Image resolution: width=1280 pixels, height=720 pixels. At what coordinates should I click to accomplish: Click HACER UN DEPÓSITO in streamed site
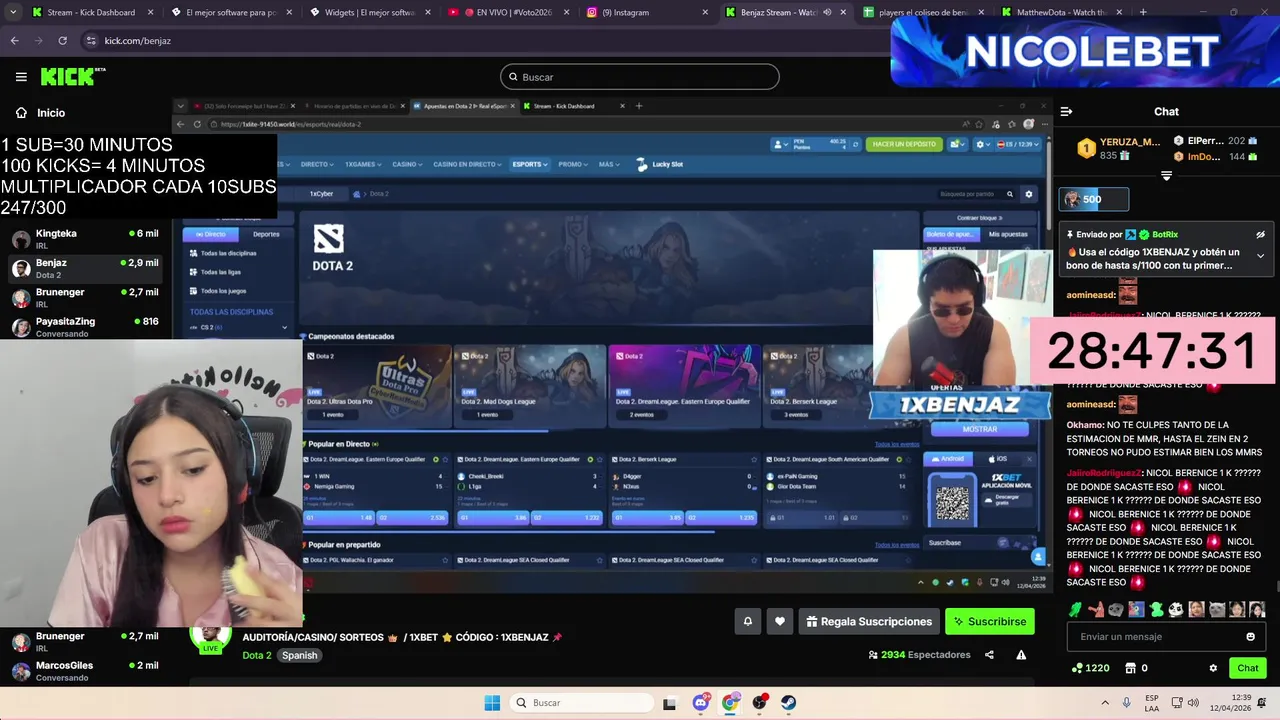904,144
